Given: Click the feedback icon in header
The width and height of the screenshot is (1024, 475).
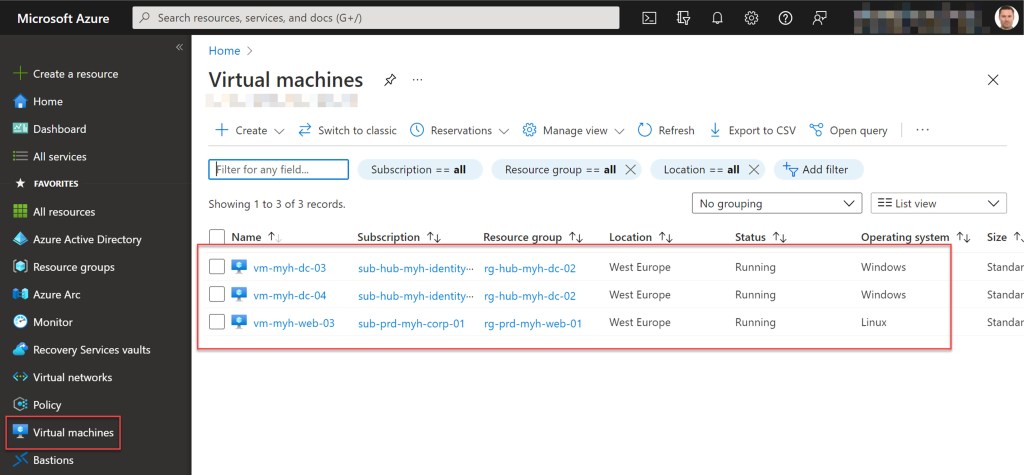Looking at the screenshot, I should pos(820,18).
